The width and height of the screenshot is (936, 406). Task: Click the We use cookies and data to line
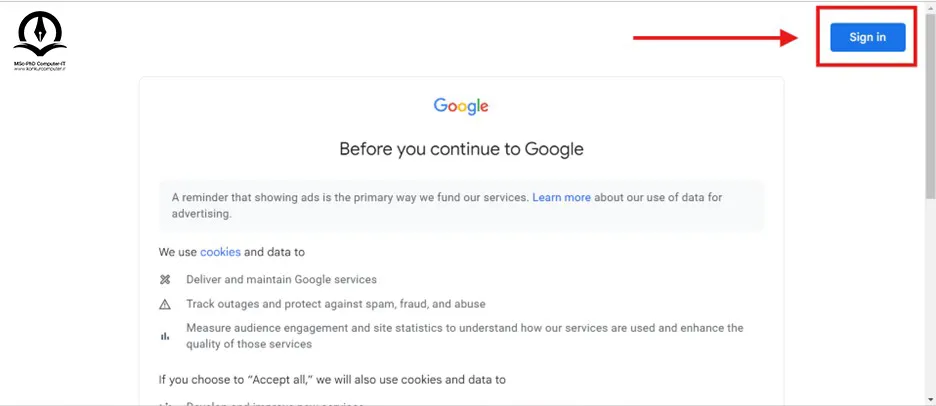coord(232,252)
